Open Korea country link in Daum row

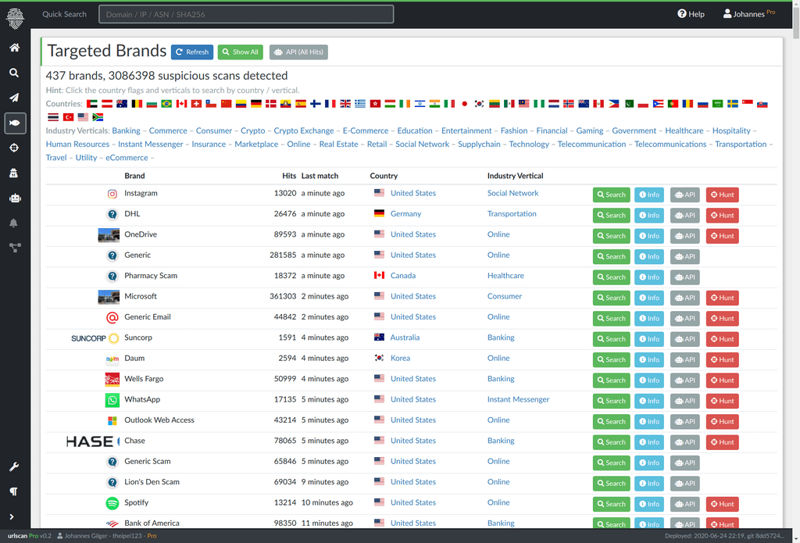pyautogui.click(x=400, y=358)
